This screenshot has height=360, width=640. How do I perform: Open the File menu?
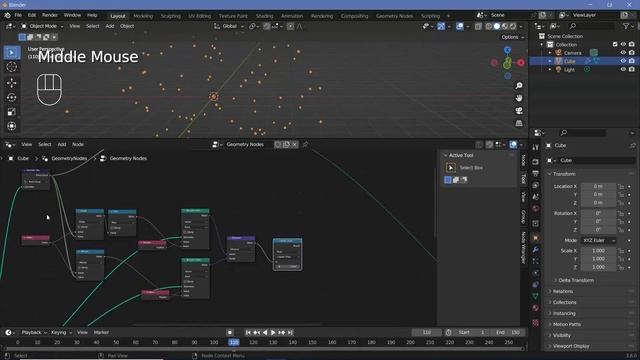click(18, 15)
